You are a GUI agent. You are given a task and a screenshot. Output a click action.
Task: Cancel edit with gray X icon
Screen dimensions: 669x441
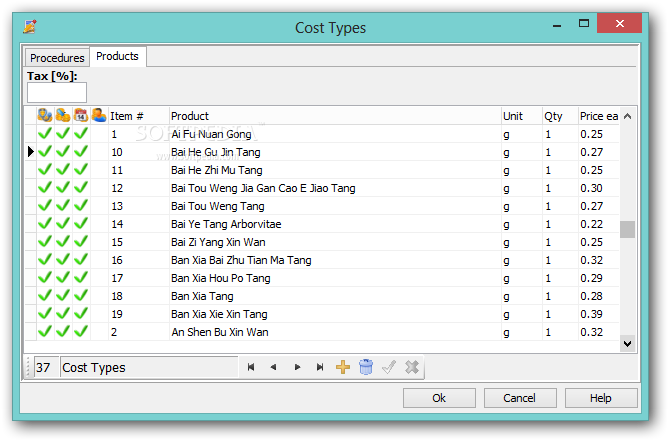412,367
